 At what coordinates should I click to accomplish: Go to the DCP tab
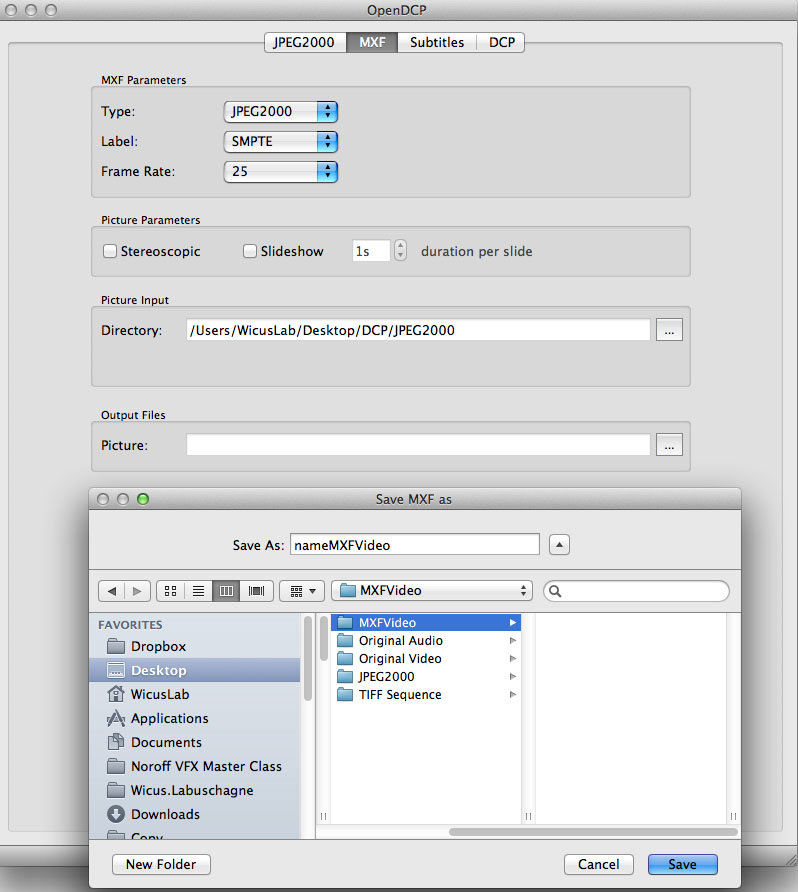pyautogui.click(x=501, y=43)
